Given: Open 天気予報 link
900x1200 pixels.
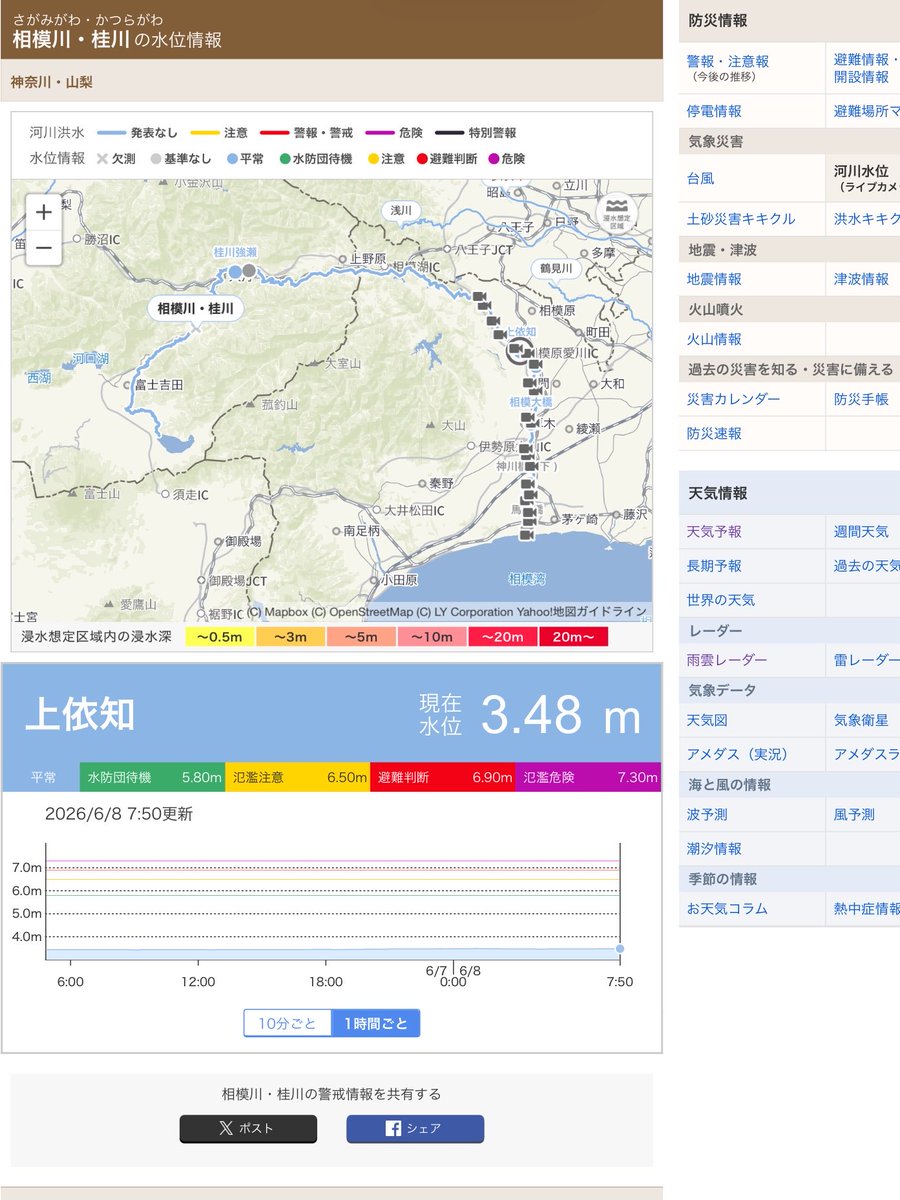Looking at the screenshot, I should tap(714, 531).
